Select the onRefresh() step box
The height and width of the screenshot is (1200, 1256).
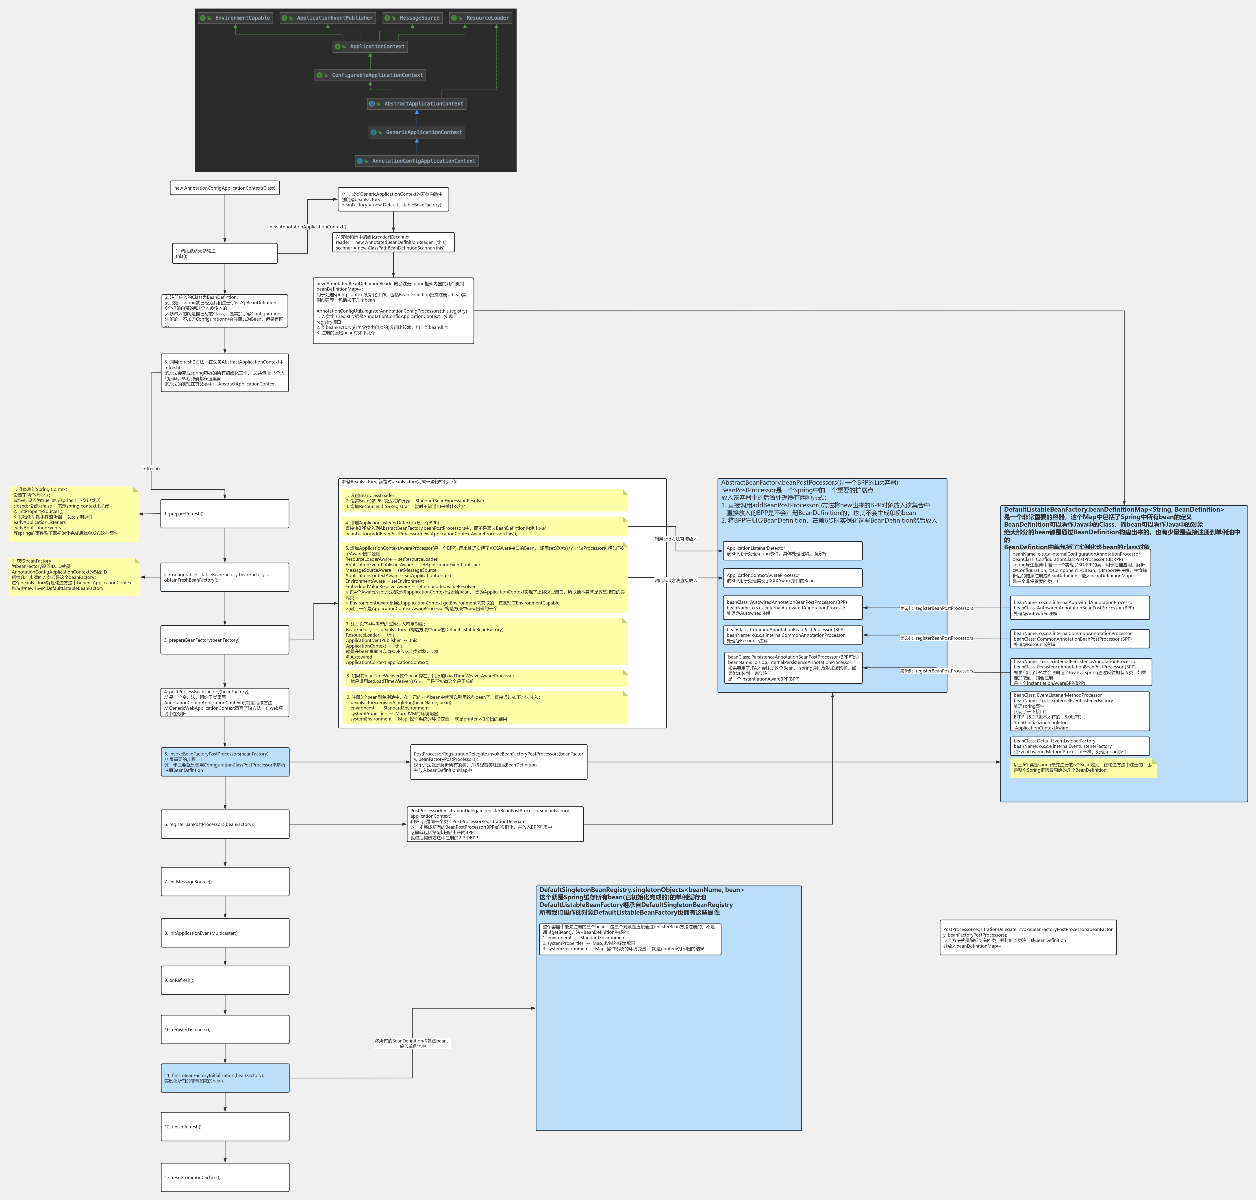coord(225,980)
